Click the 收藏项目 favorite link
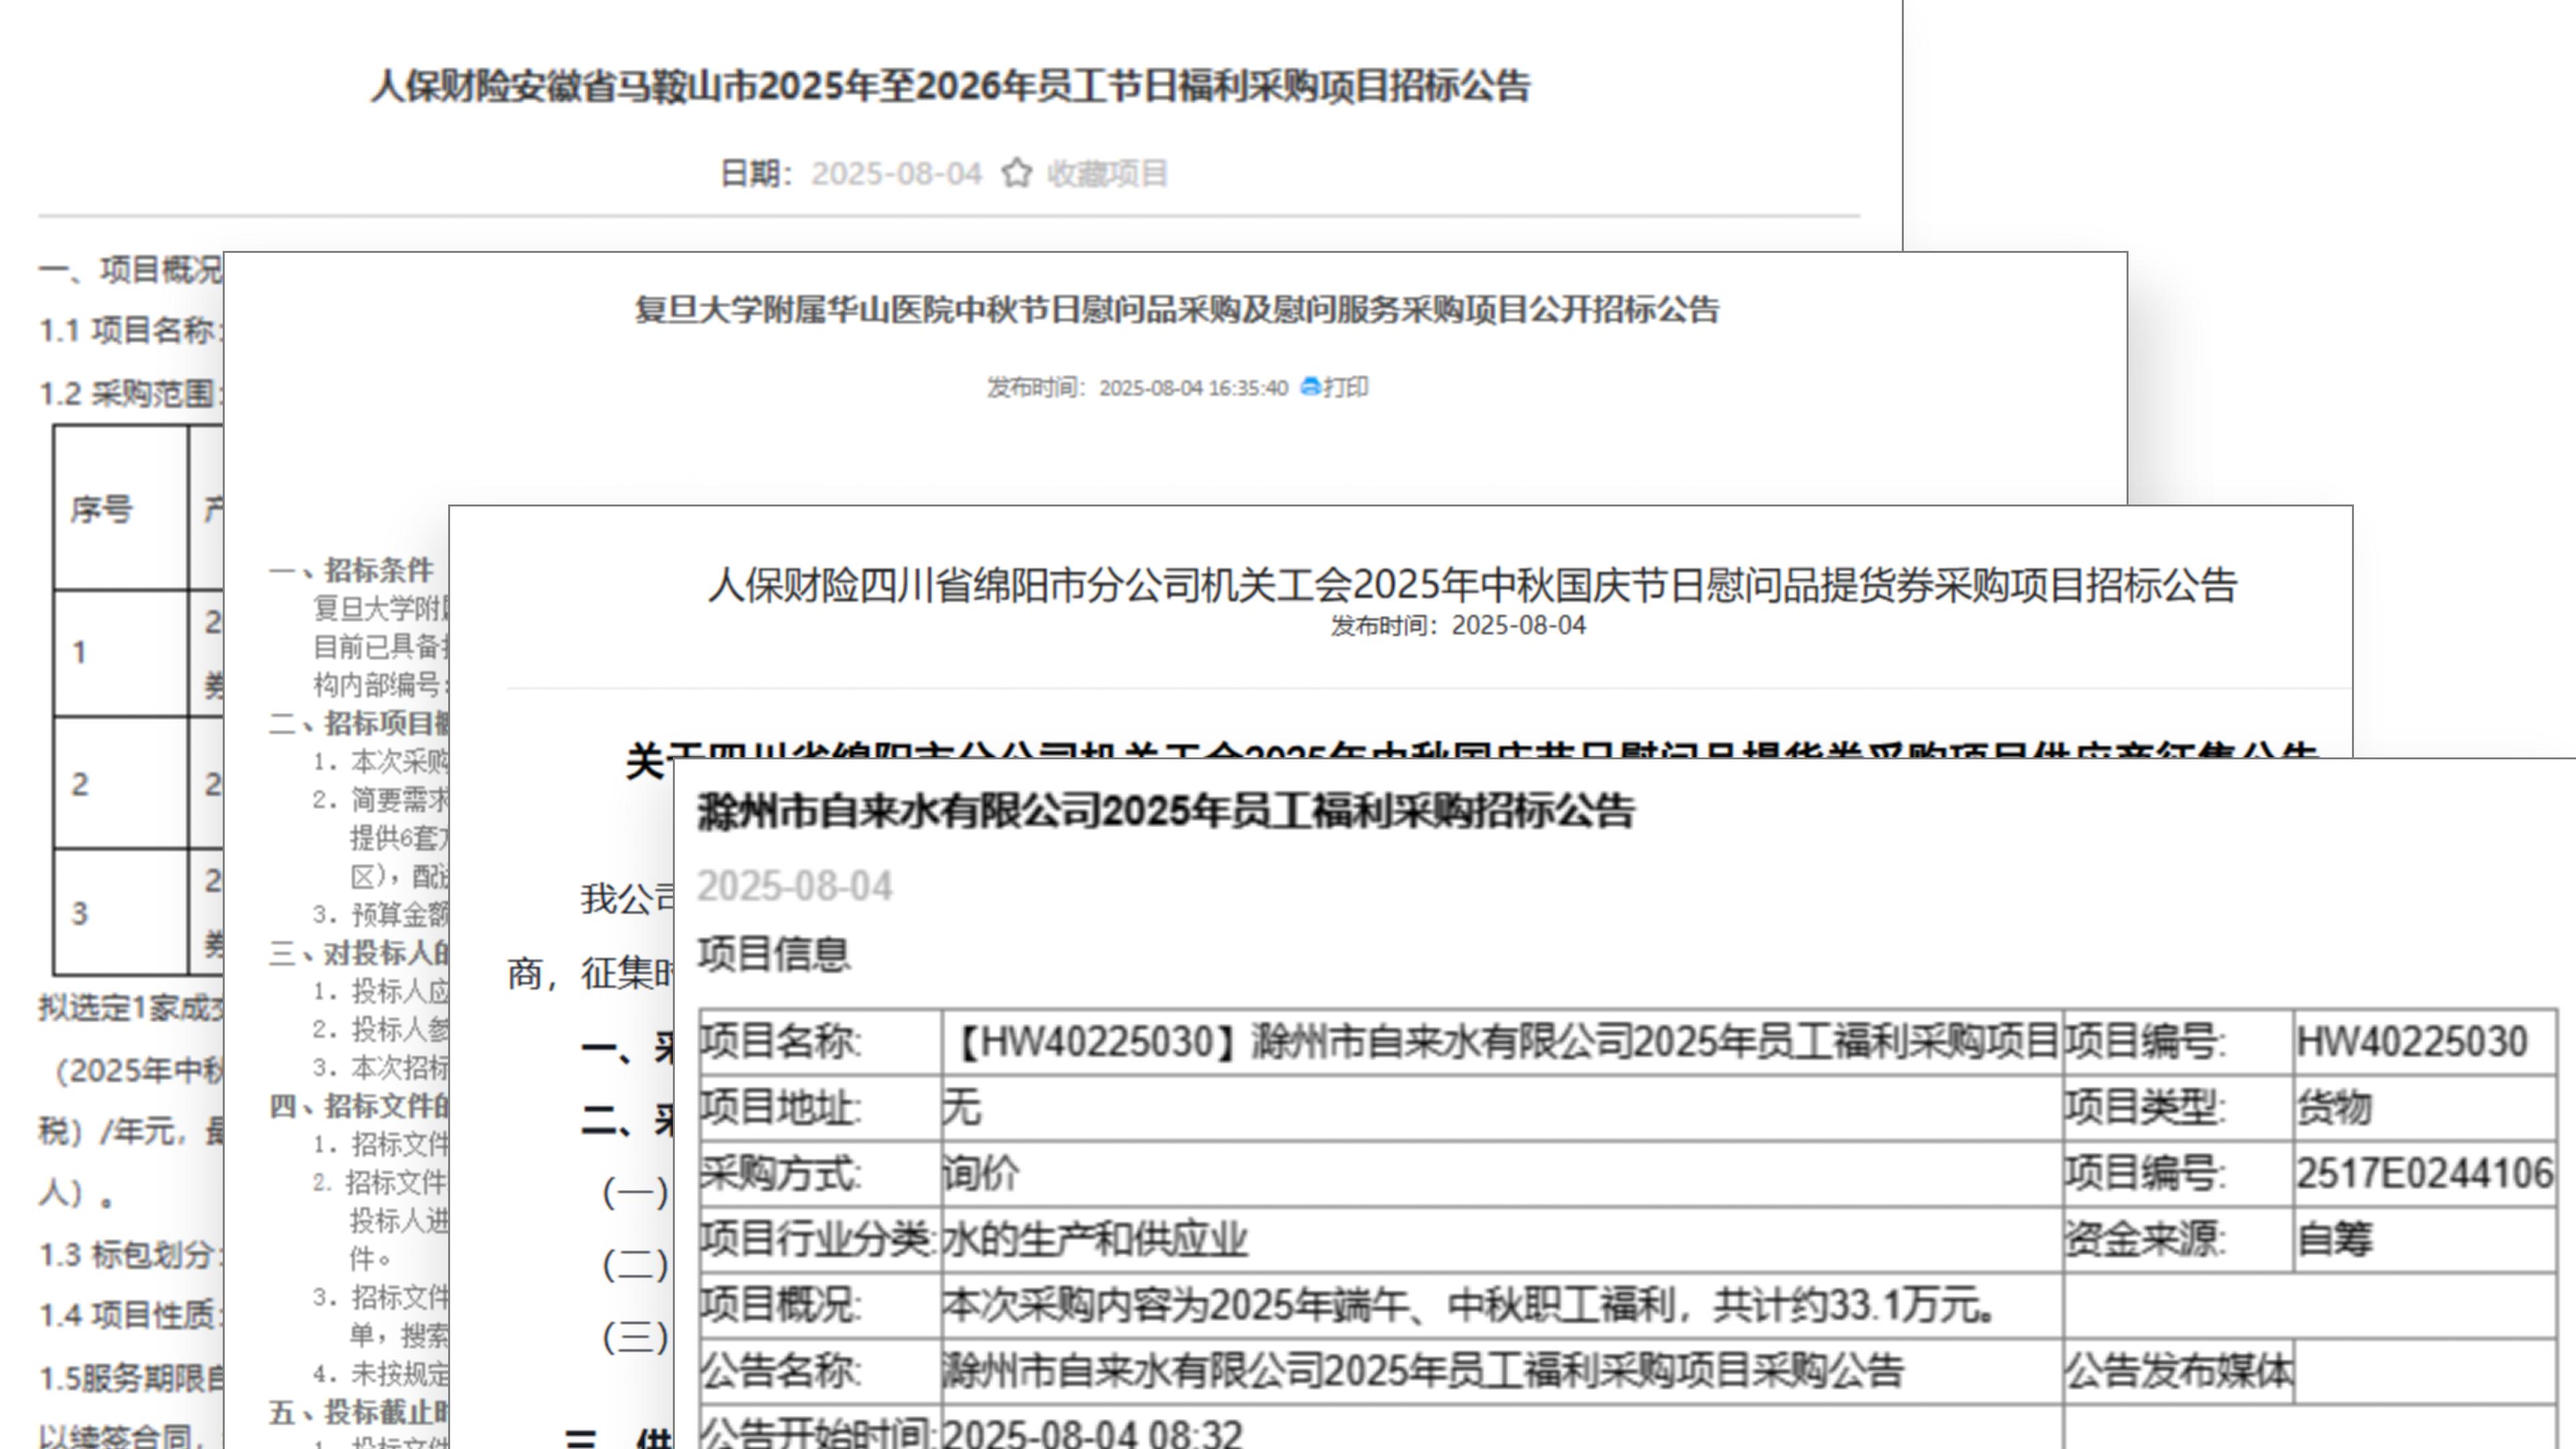 click(x=1107, y=174)
